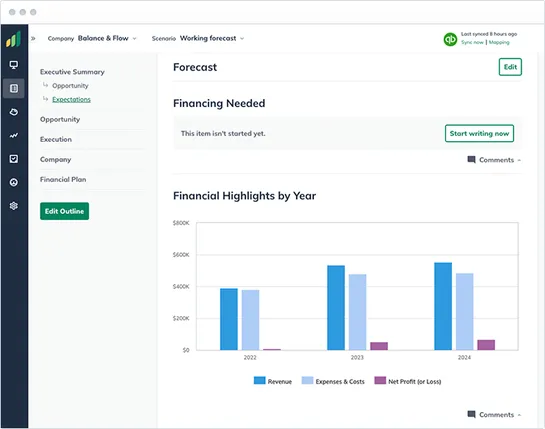Expand Comments under Financing Needed
545x429 pixels.
[x=494, y=160]
